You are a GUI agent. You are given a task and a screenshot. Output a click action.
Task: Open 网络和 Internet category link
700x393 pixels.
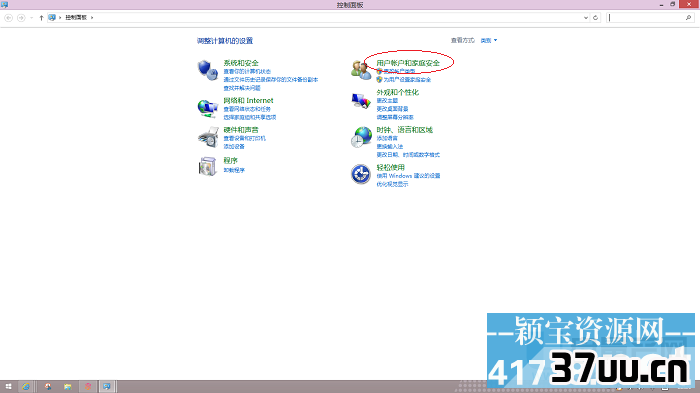tap(248, 100)
